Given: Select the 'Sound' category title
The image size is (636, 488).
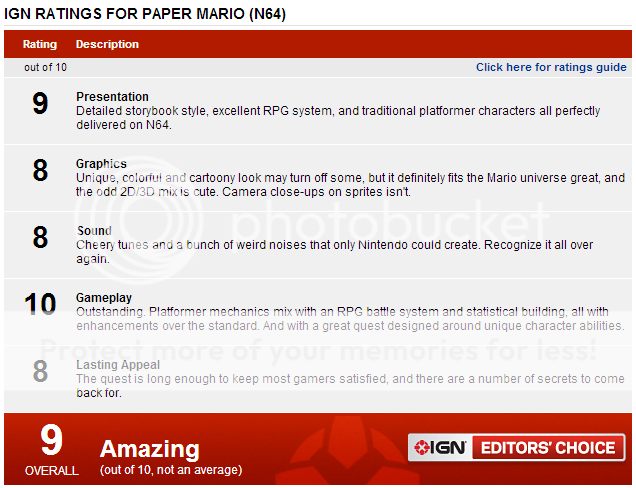Looking at the screenshot, I should tap(94, 230).
